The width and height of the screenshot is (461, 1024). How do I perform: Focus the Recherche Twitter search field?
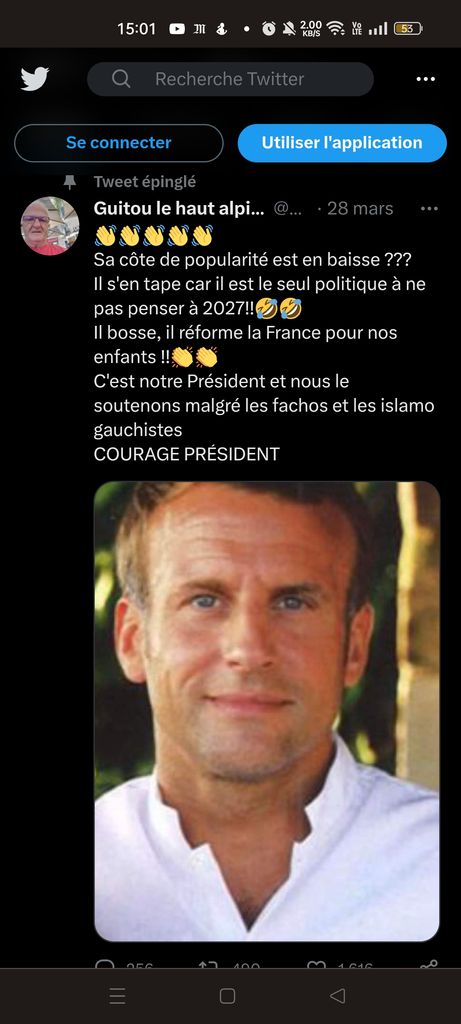[230, 79]
